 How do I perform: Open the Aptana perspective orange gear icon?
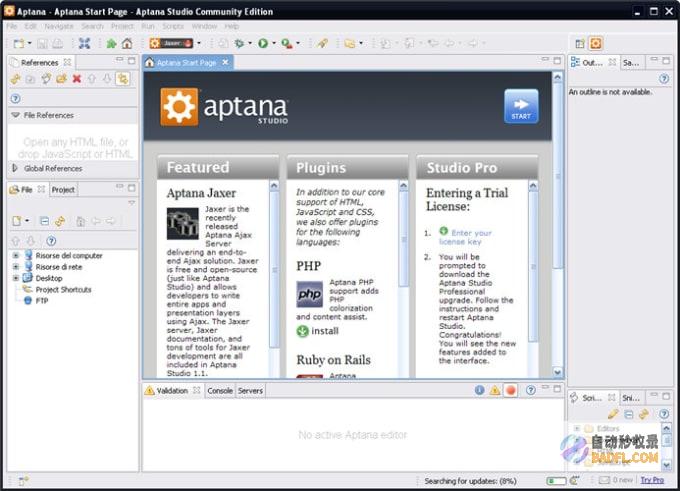[596, 43]
